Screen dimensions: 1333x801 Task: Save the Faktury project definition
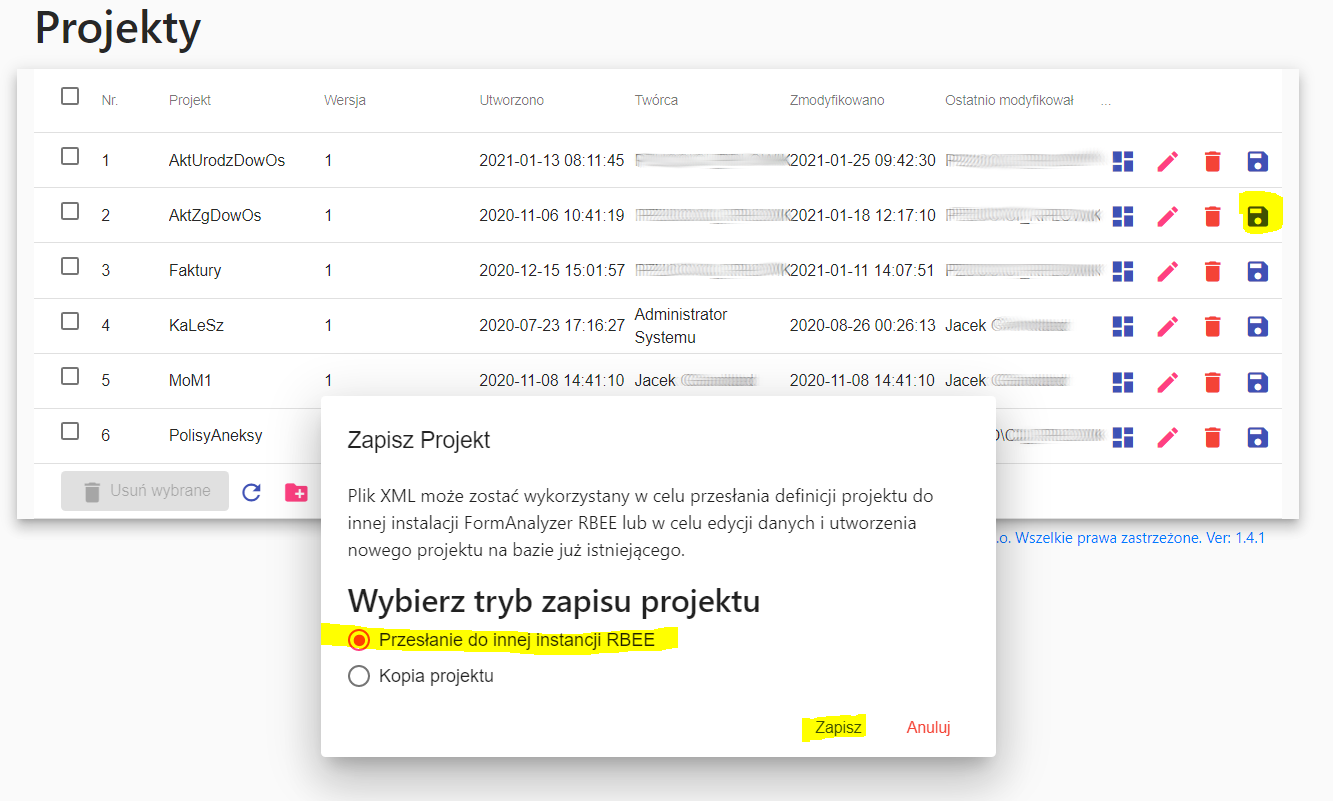coord(1257,271)
